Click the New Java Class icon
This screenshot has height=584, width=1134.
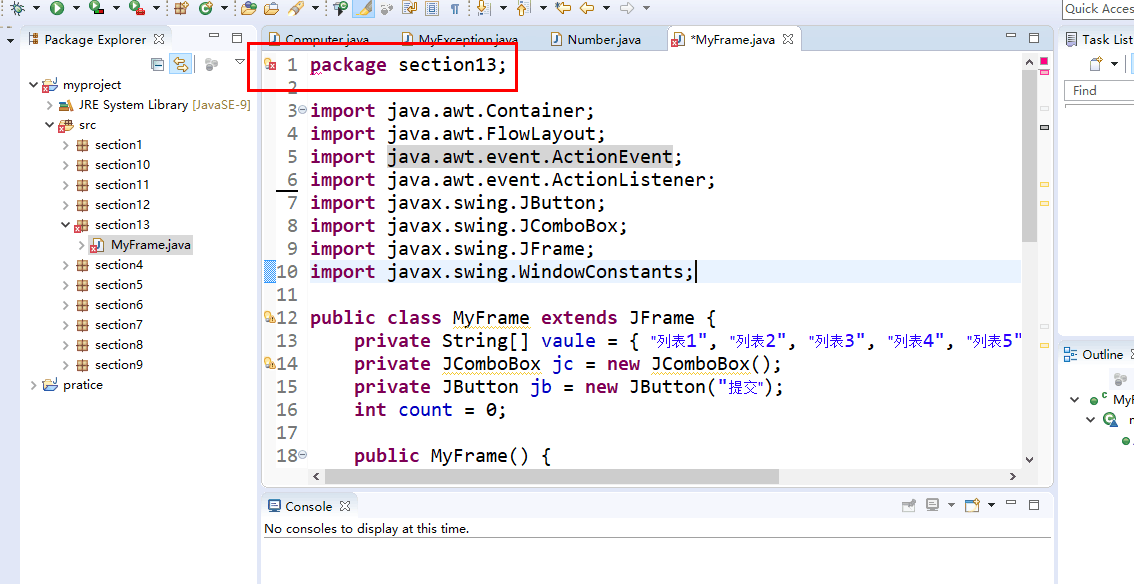tap(206, 8)
